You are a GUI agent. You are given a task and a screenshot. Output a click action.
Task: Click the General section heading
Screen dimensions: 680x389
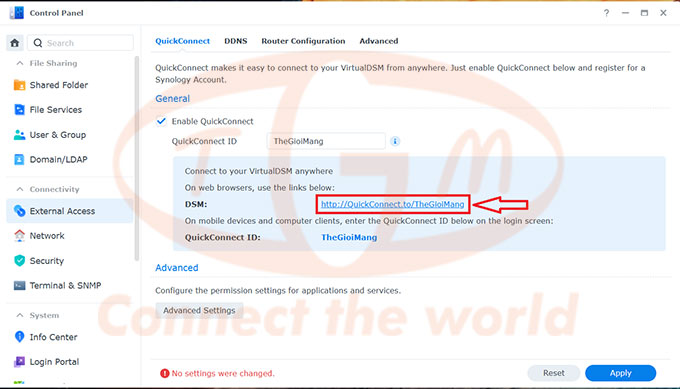(x=173, y=99)
